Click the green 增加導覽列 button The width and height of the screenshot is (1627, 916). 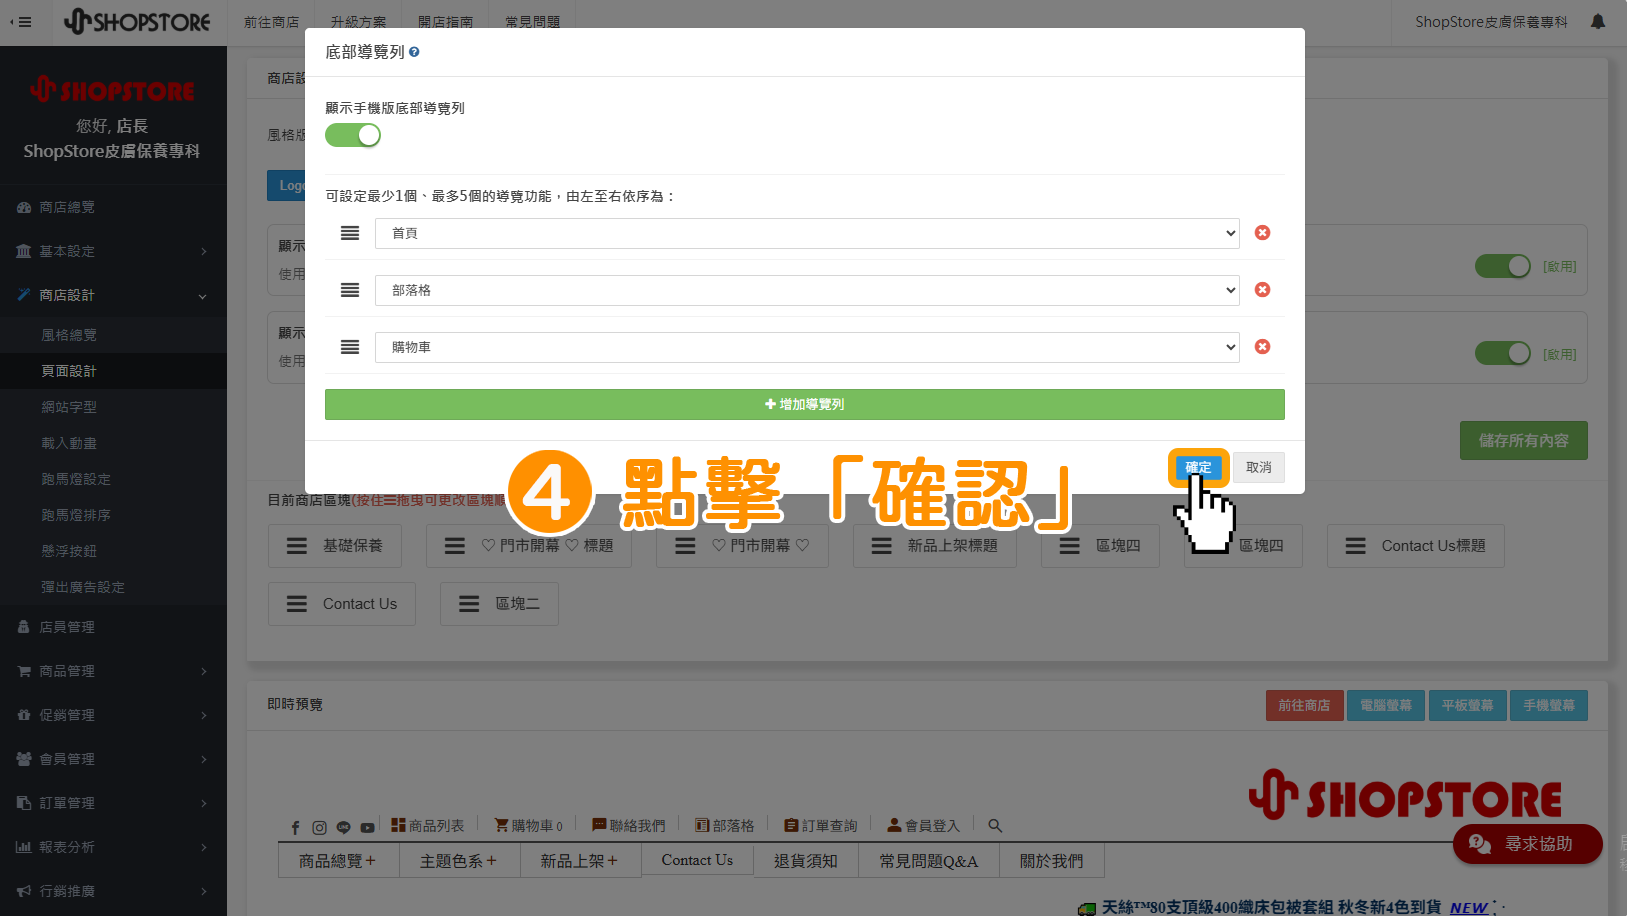(x=804, y=404)
